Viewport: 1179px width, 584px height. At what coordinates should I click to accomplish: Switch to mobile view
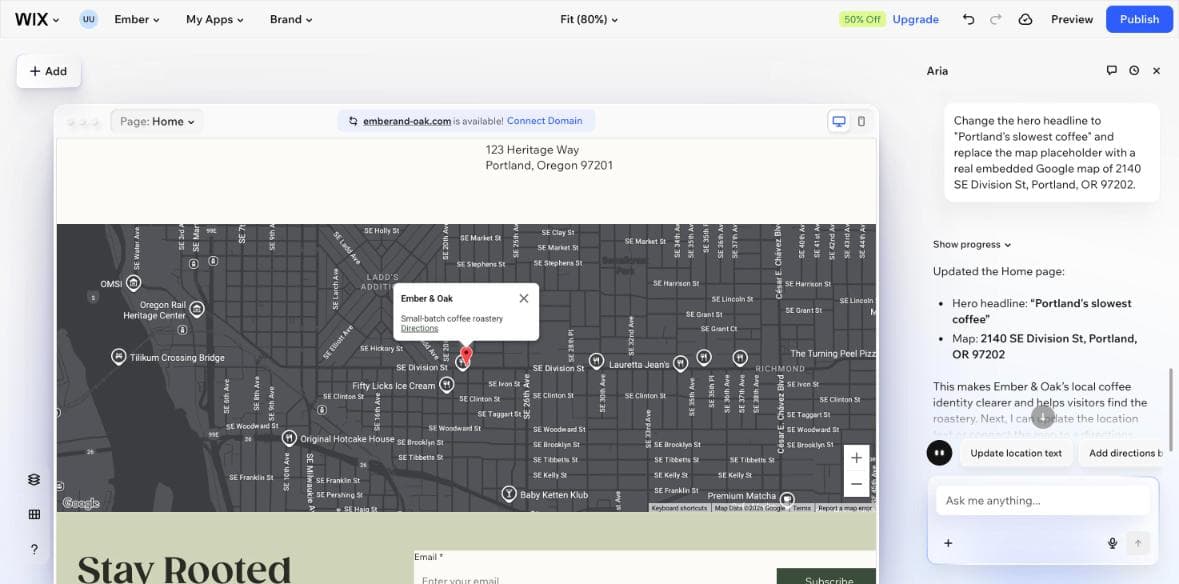tap(862, 121)
